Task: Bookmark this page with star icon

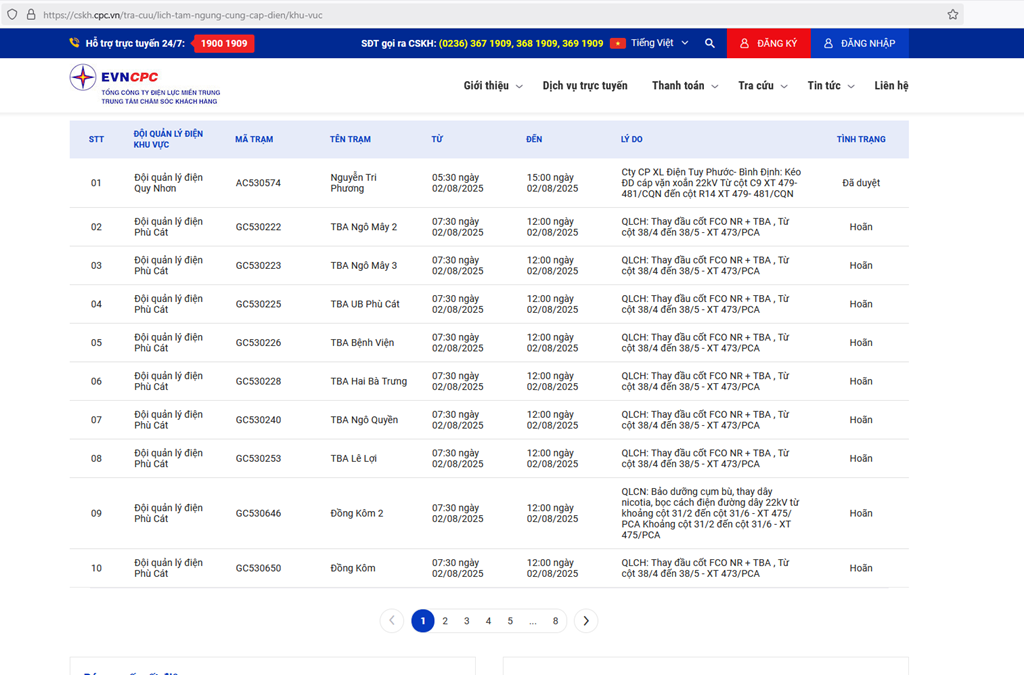Action: (x=952, y=15)
